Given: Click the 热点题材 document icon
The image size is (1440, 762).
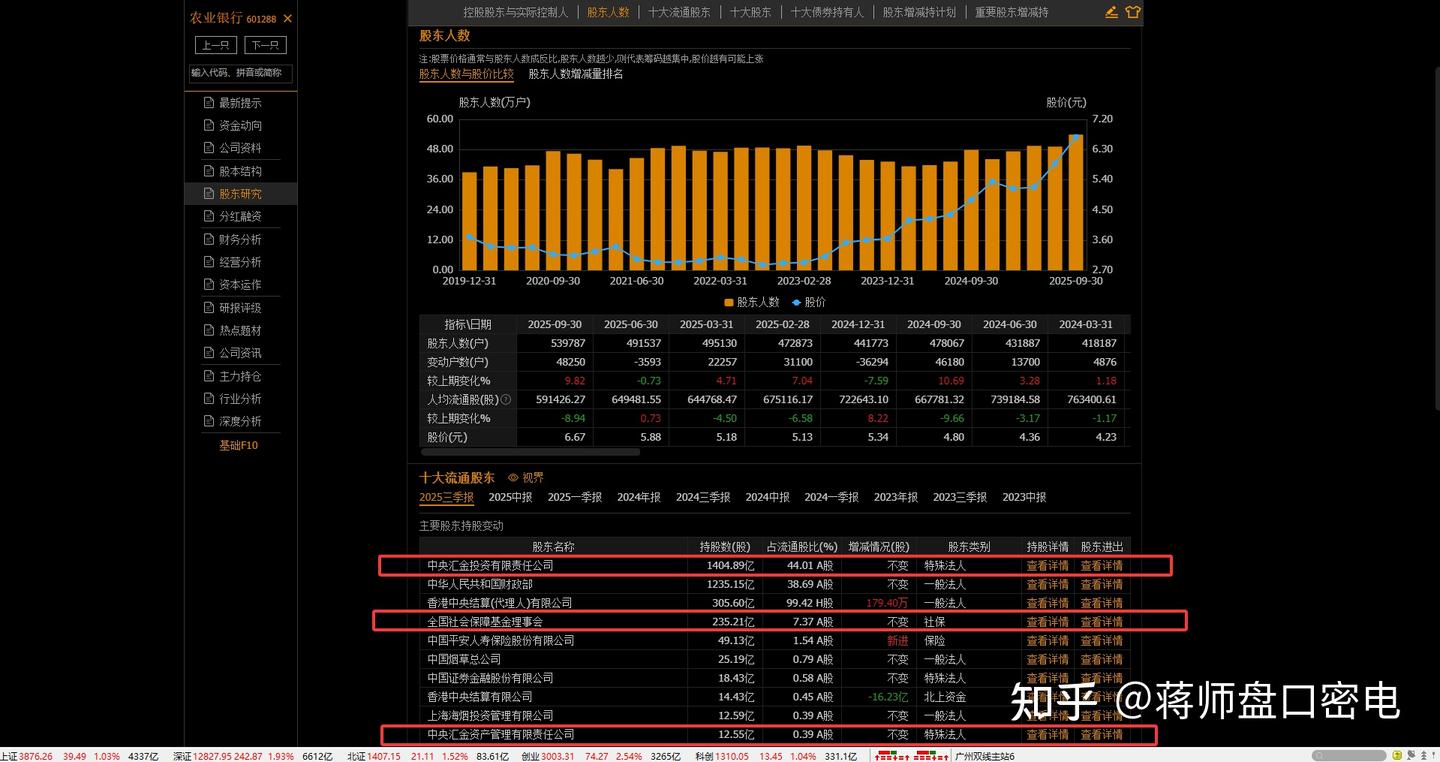Looking at the screenshot, I should (209, 330).
